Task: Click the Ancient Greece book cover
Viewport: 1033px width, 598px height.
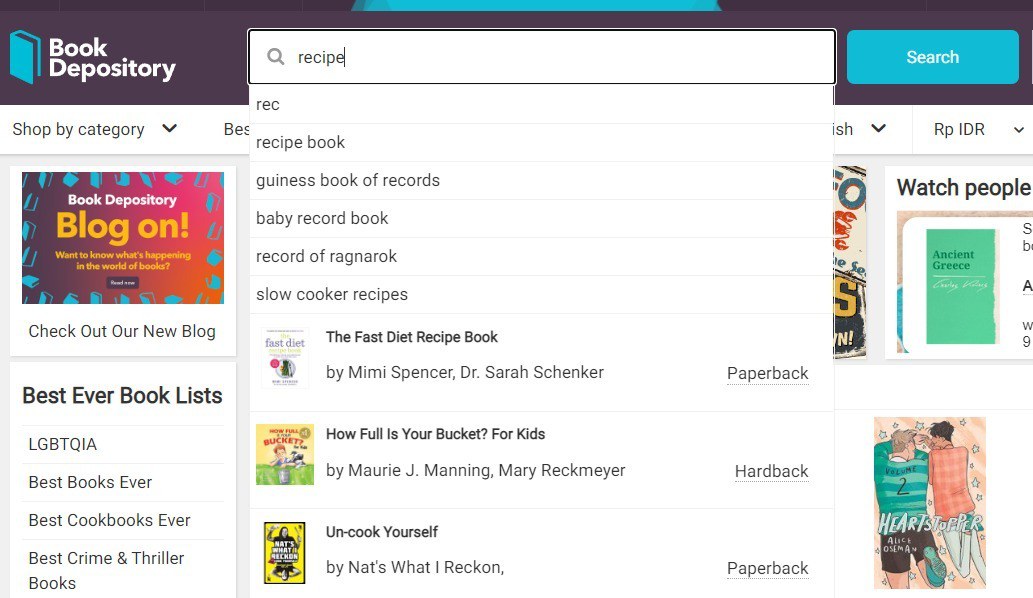Action: click(x=961, y=285)
